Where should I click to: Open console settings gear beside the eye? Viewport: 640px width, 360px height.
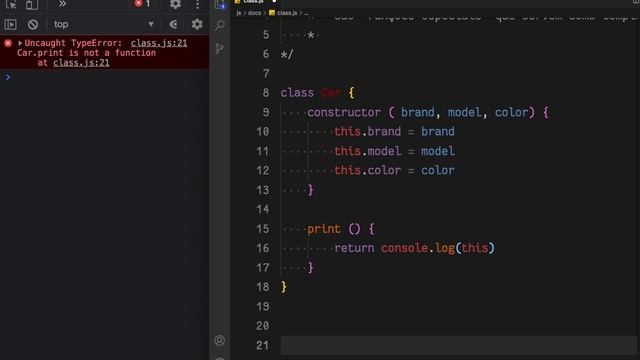point(197,24)
